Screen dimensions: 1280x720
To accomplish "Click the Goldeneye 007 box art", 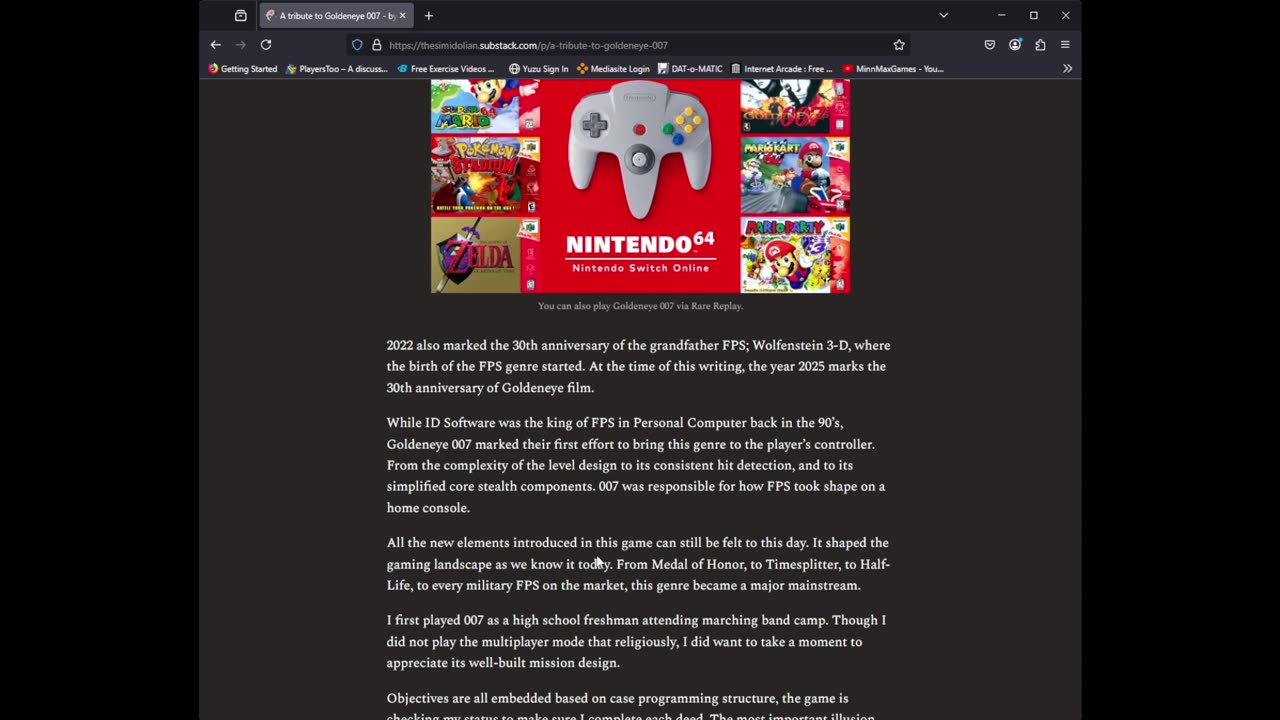I will click(795, 106).
